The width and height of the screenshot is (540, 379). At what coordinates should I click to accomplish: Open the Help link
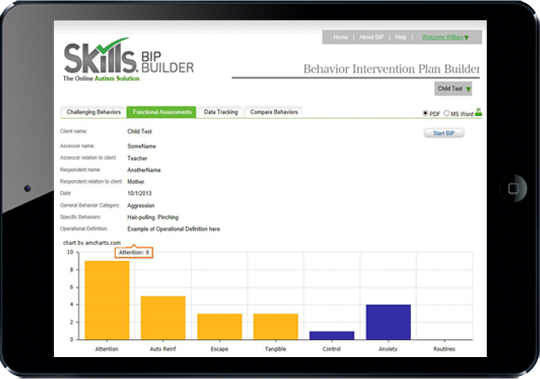coord(401,37)
